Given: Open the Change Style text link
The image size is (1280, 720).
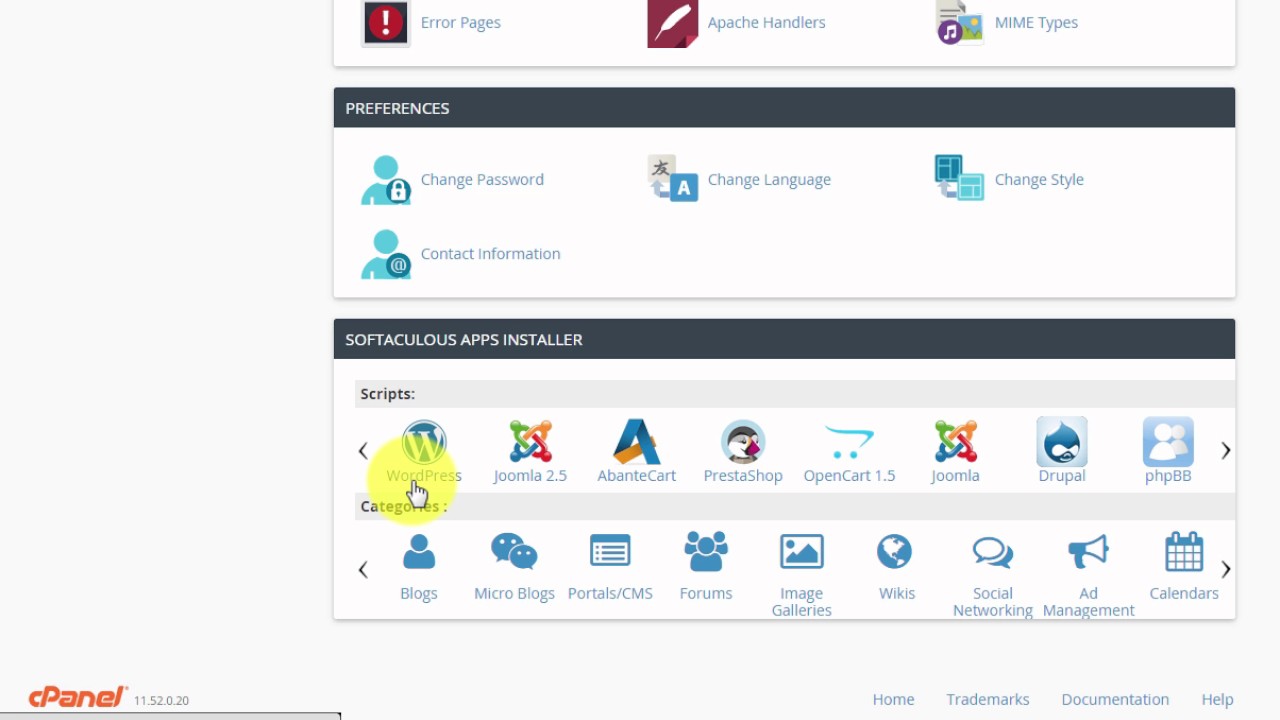Looking at the screenshot, I should click(x=1039, y=180).
